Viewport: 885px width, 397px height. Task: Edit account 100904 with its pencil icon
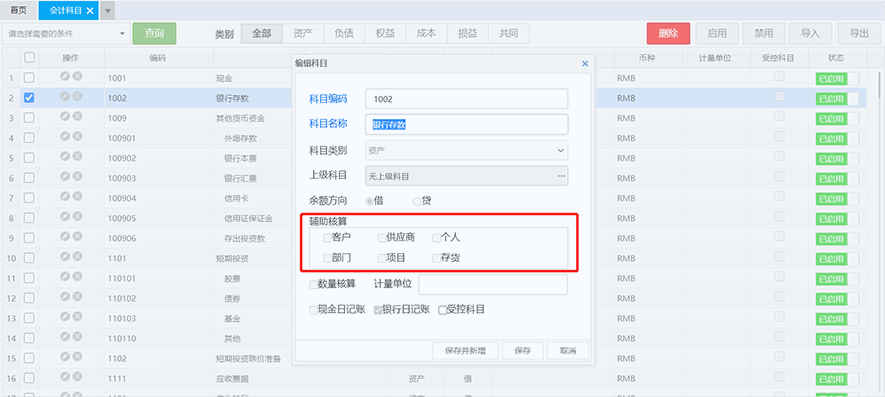[x=65, y=197]
